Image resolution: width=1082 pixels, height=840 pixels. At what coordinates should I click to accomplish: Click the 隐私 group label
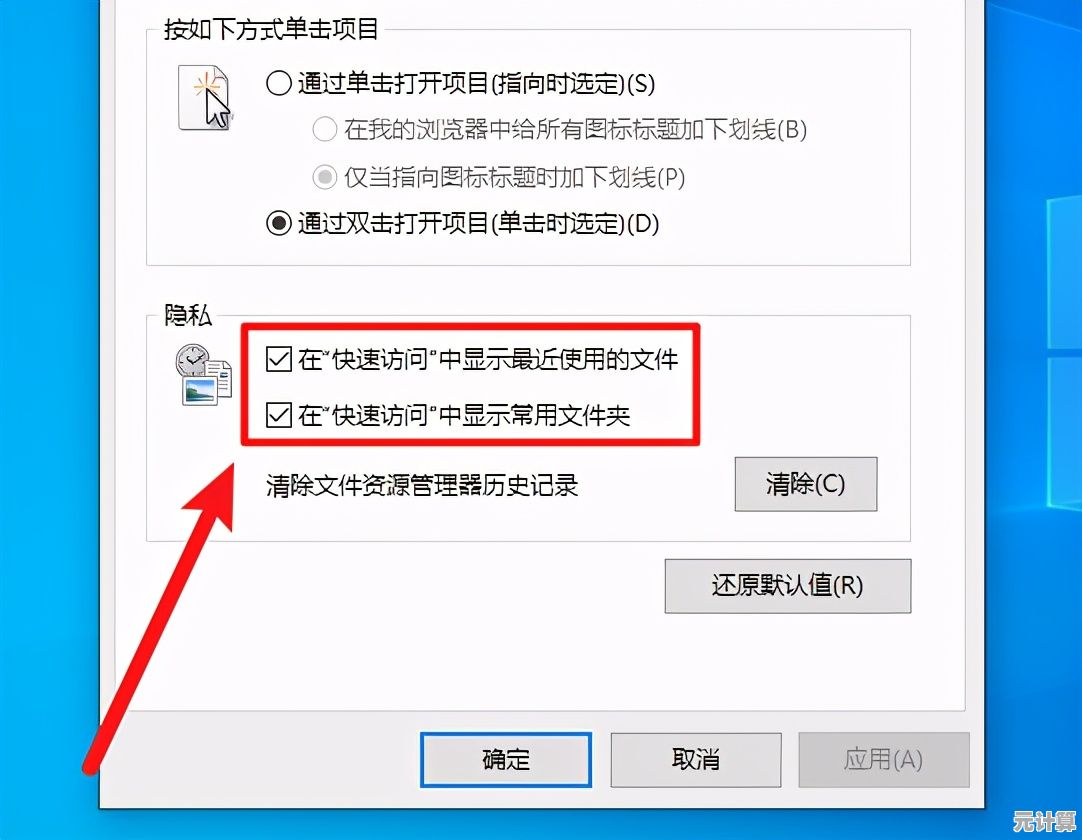(188, 315)
